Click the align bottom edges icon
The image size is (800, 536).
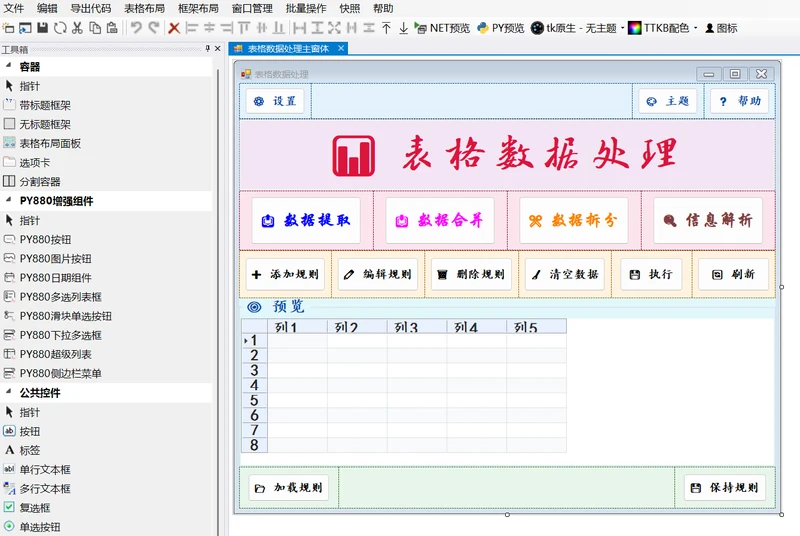click(279, 28)
